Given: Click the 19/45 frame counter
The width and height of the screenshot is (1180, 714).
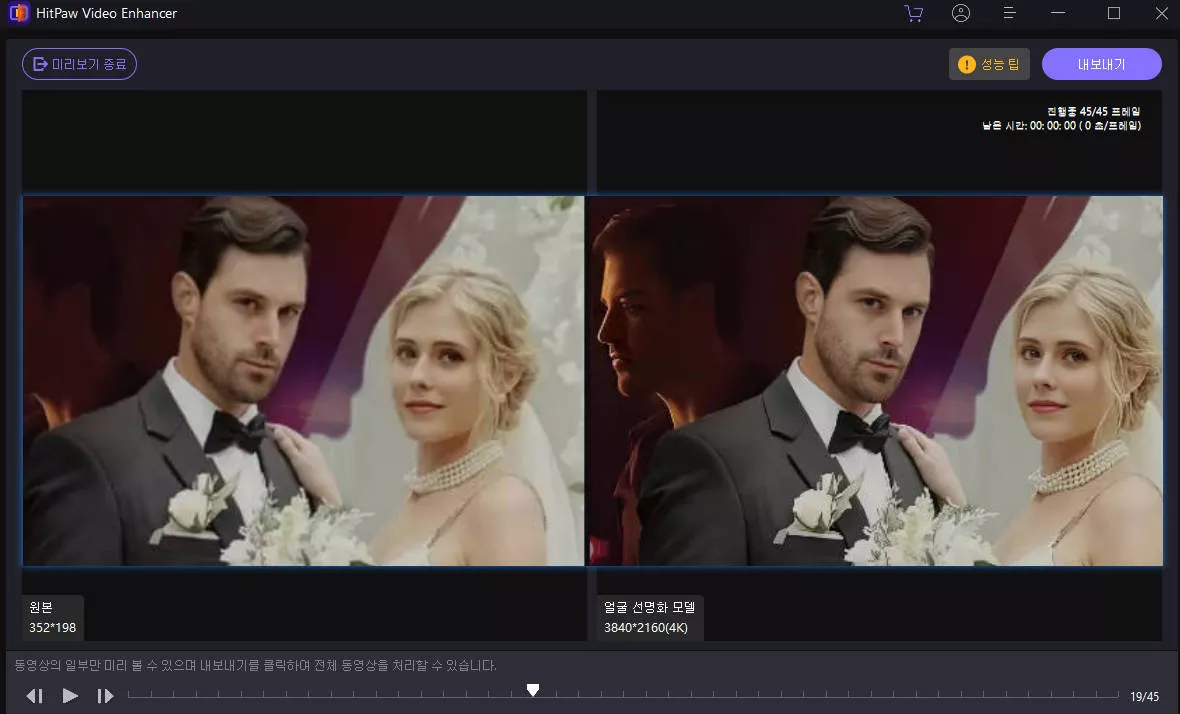Looking at the screenshot, I should 1144,697.
